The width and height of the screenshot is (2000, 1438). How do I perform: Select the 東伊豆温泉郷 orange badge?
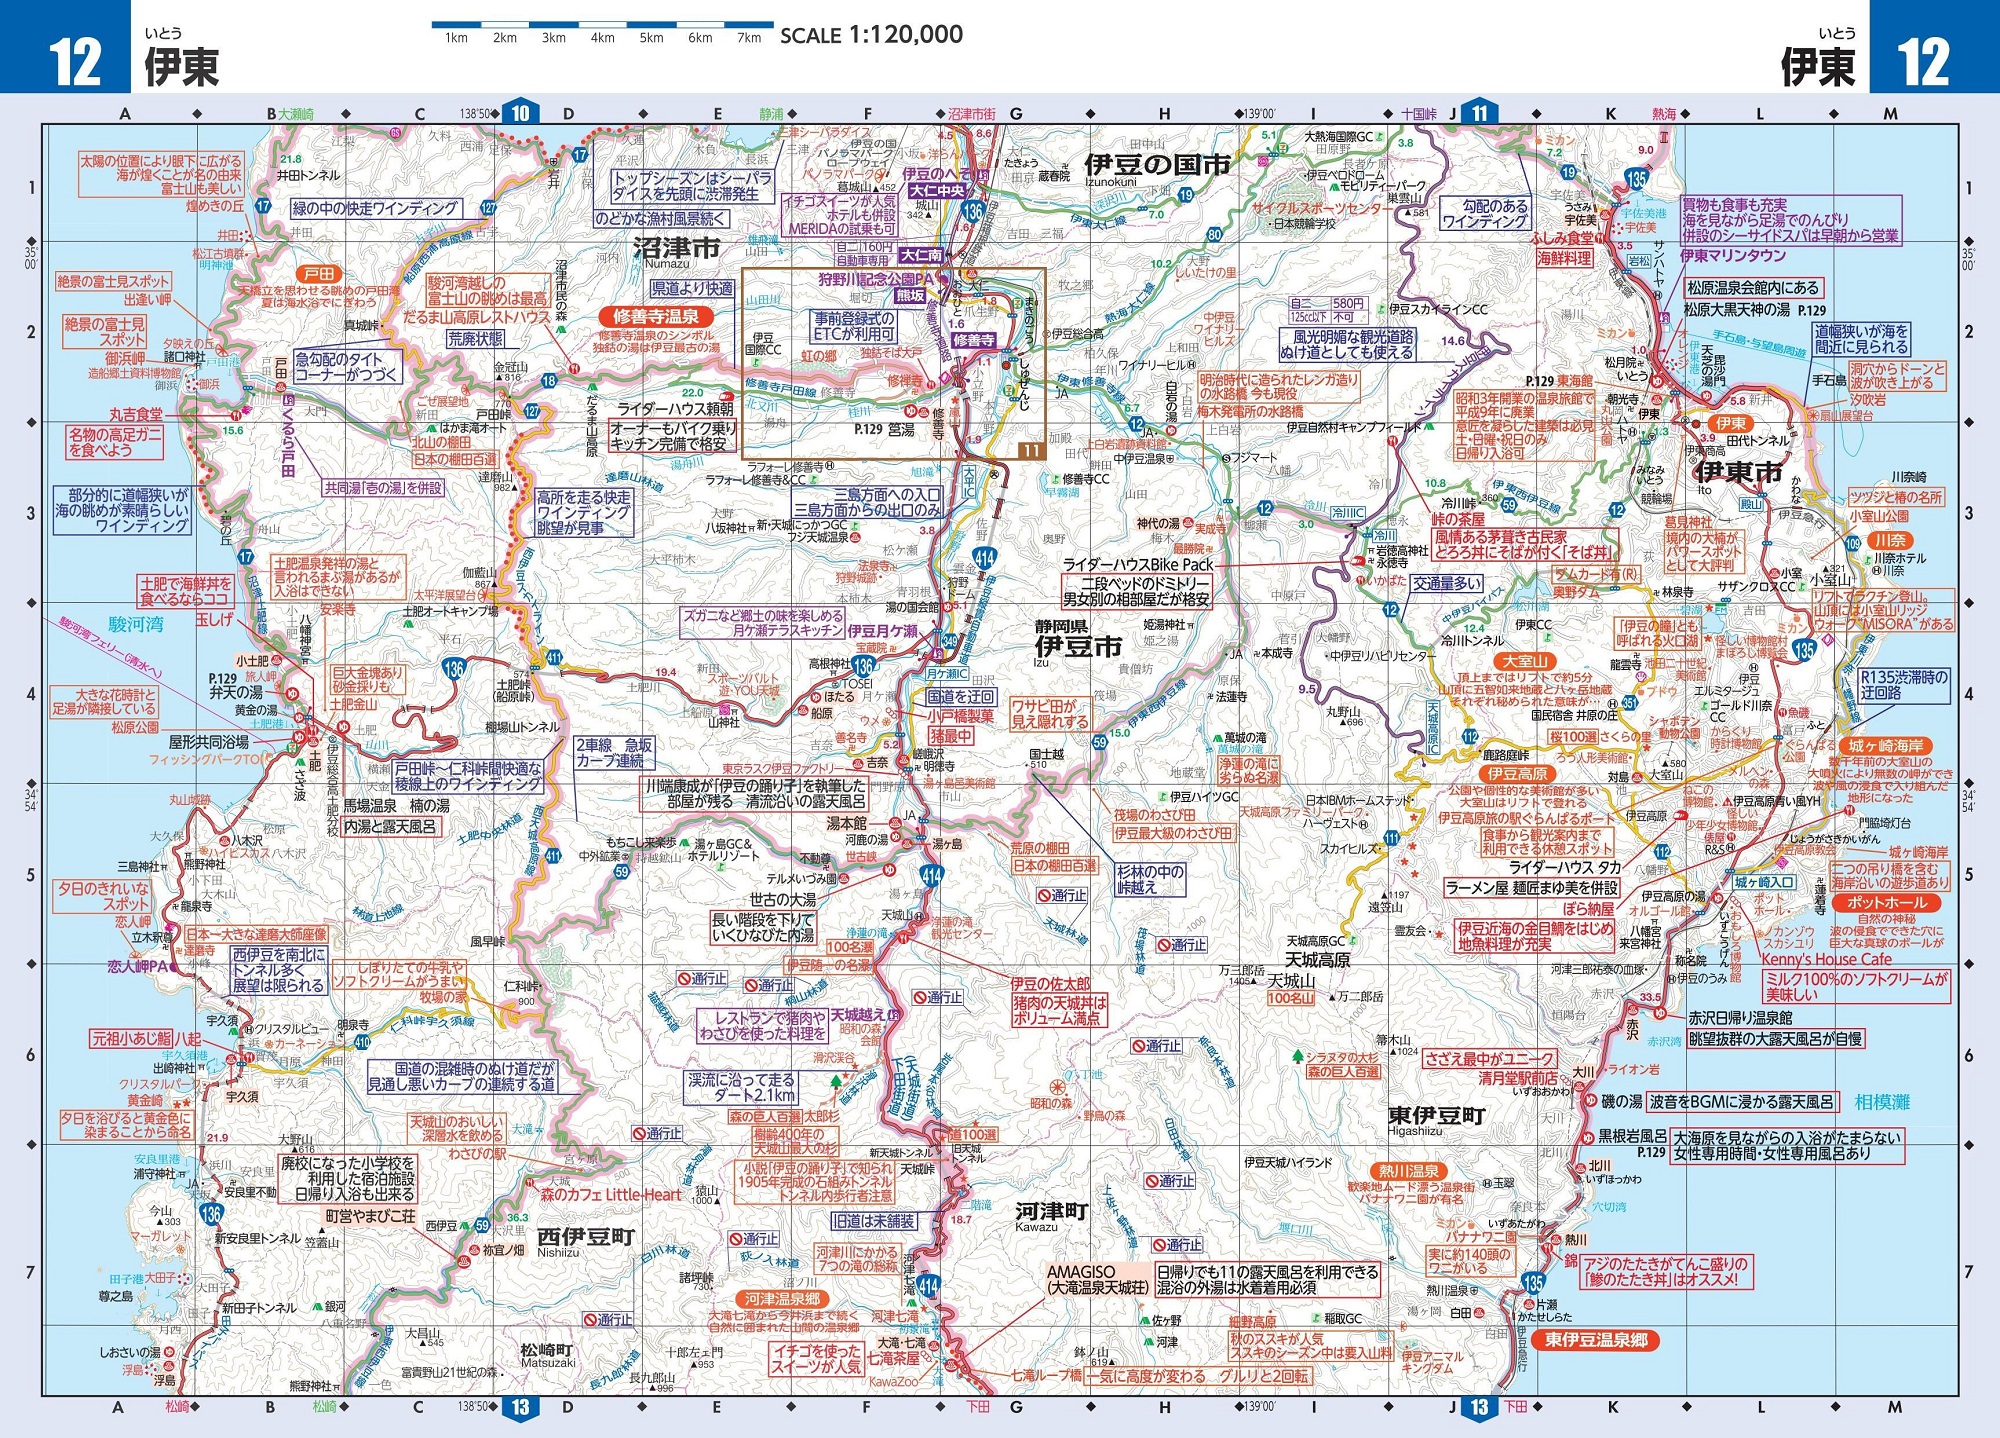[x=1595, y=1340]
